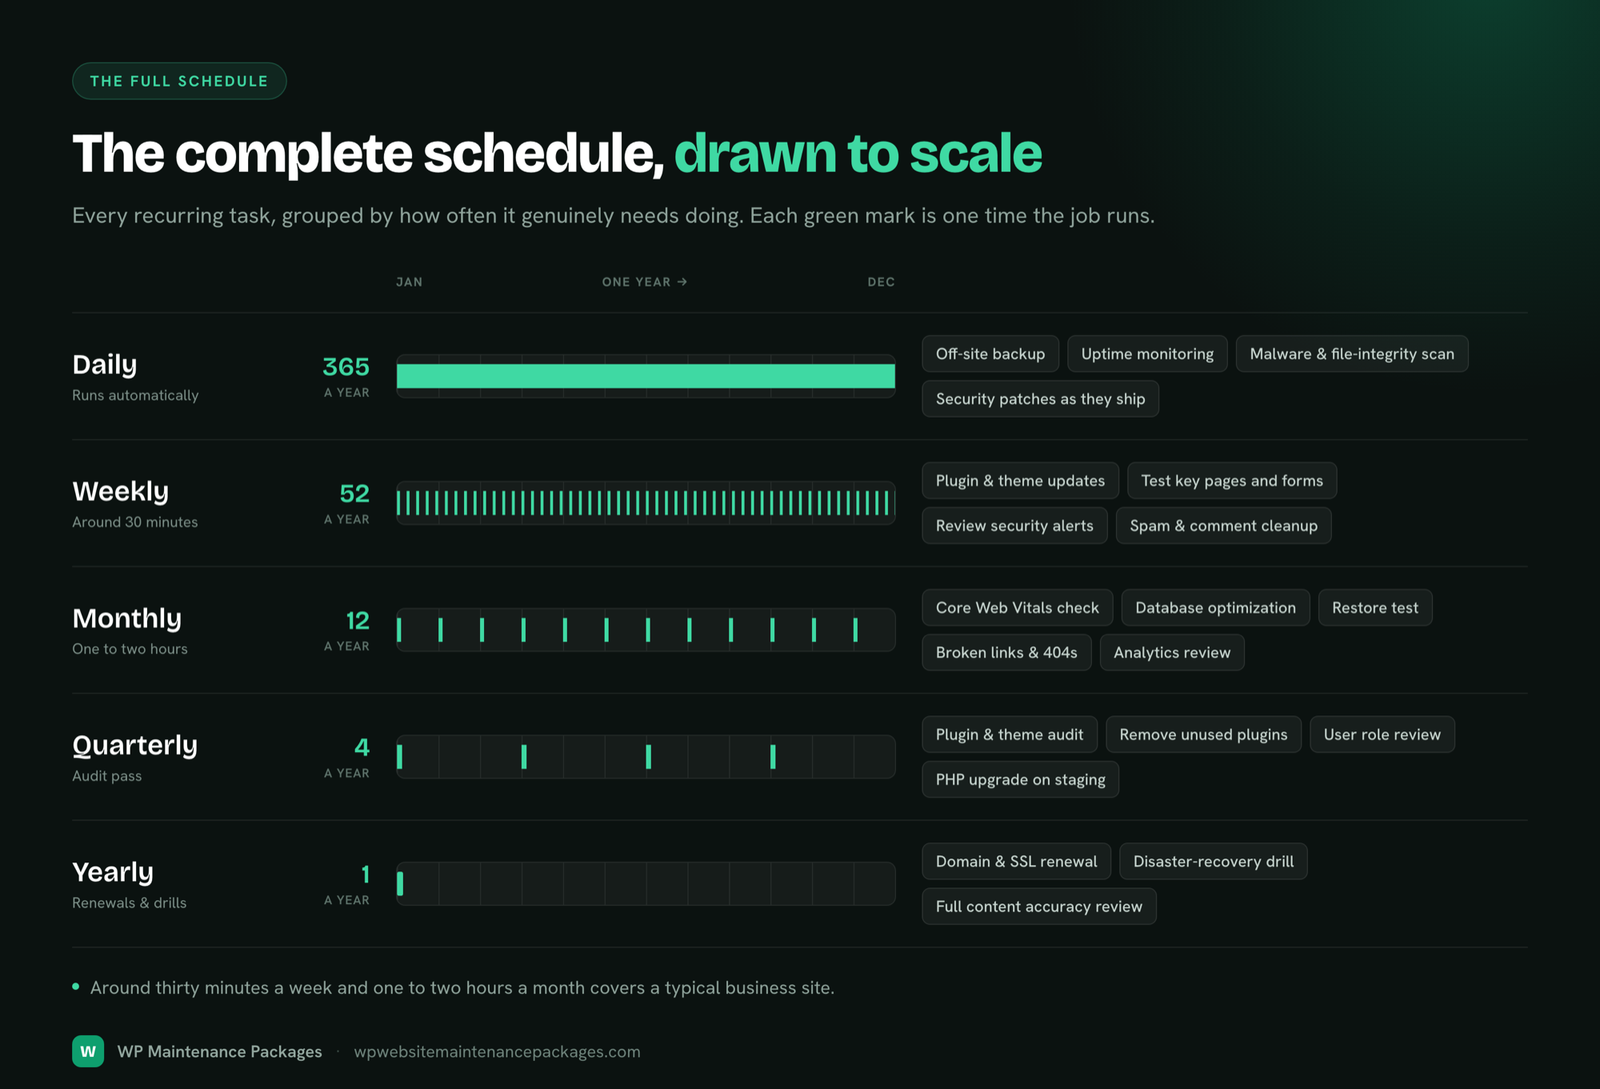Click the PHP upgrade on staging tag
Screen dimensions: 1600x1089
pyautogui.click(x=1020, y=780)
